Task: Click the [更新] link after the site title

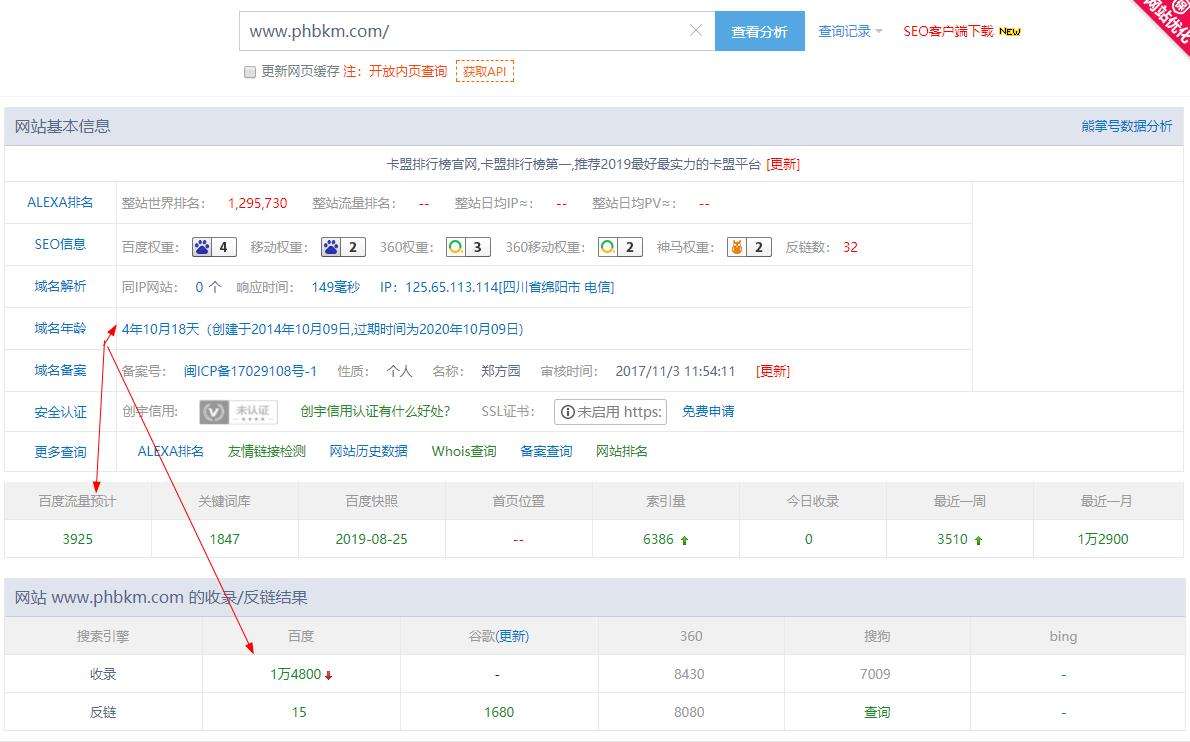Action: (x=783, y=164)
